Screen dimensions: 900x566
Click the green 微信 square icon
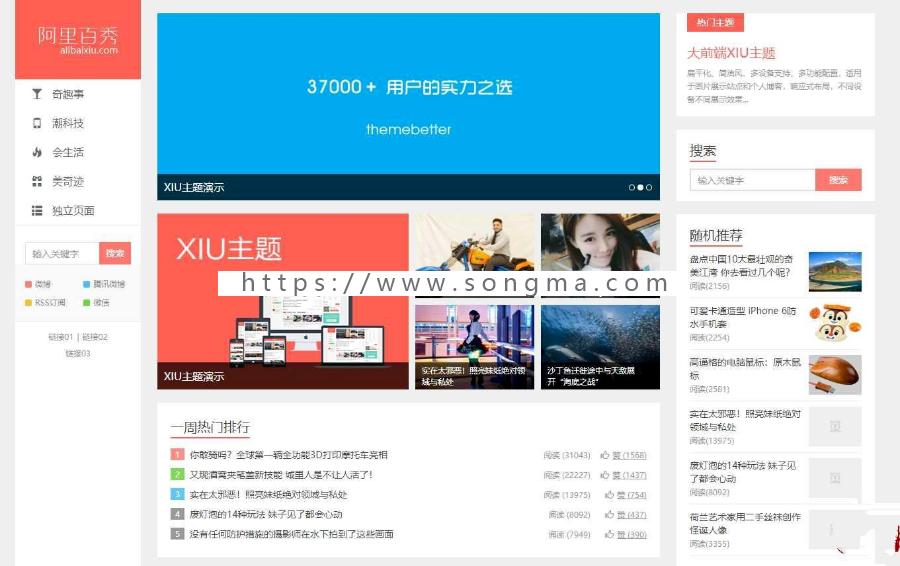[86, 303]
